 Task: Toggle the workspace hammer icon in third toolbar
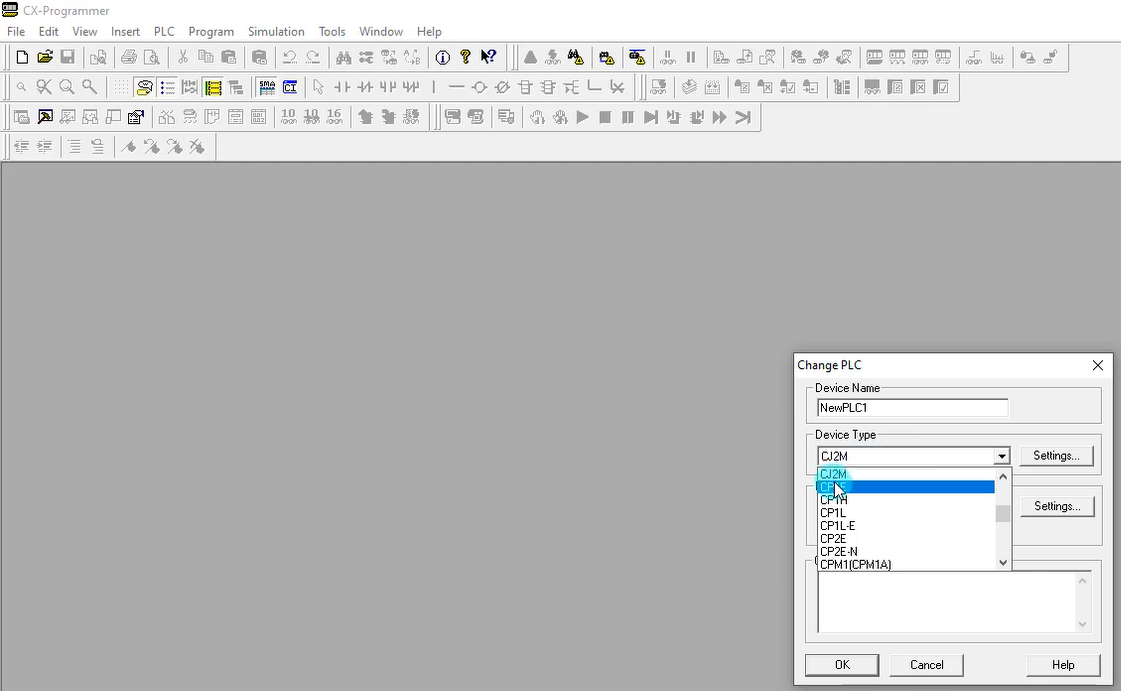tap(45, 116)
